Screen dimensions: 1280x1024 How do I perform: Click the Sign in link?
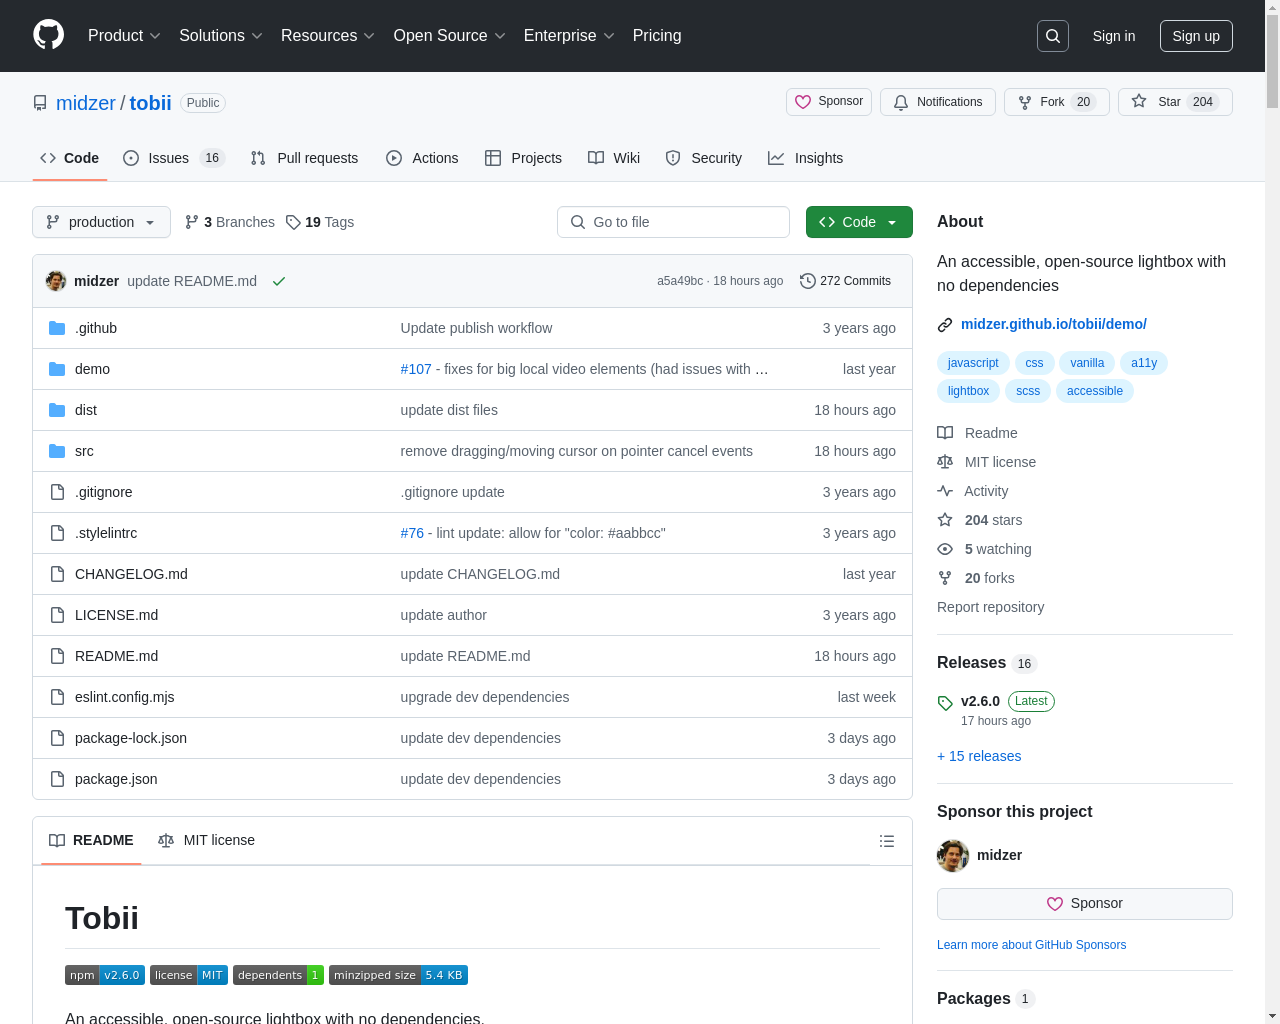(1114, 36)
